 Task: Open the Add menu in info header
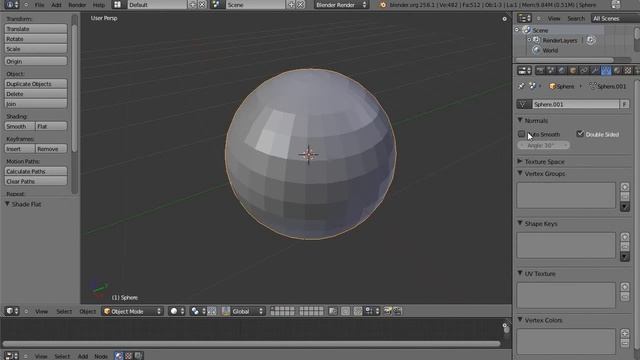point(56,5)
